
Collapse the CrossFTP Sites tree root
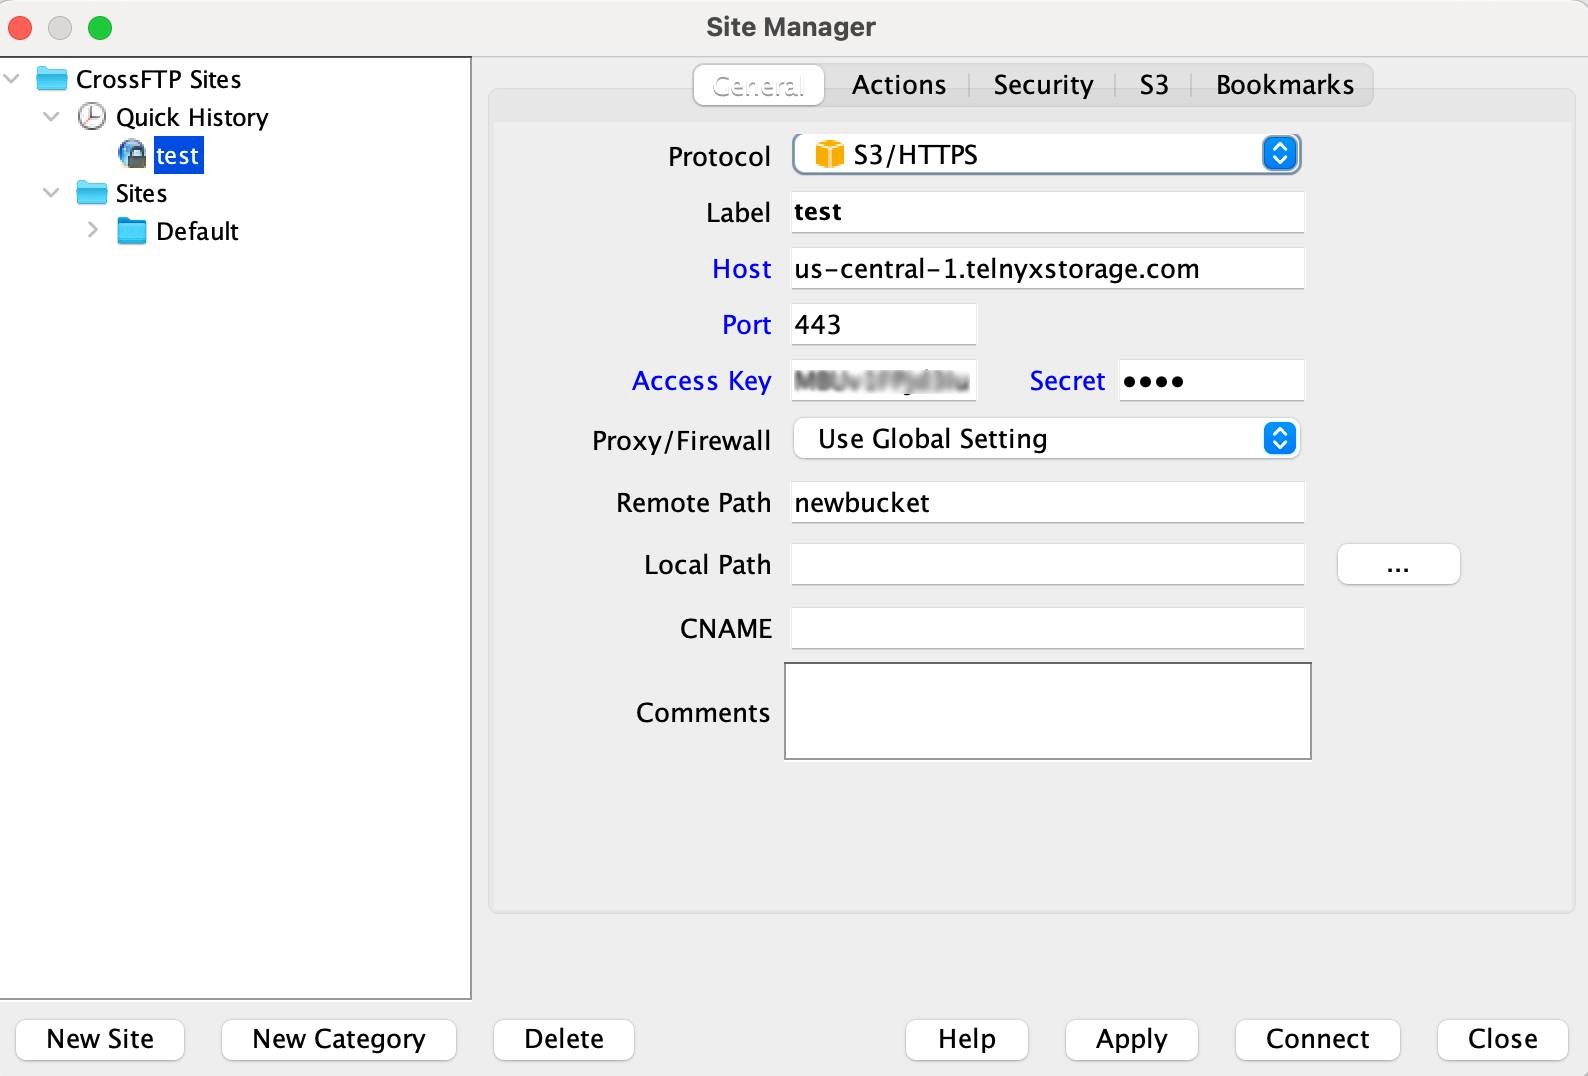coord(12,78)
